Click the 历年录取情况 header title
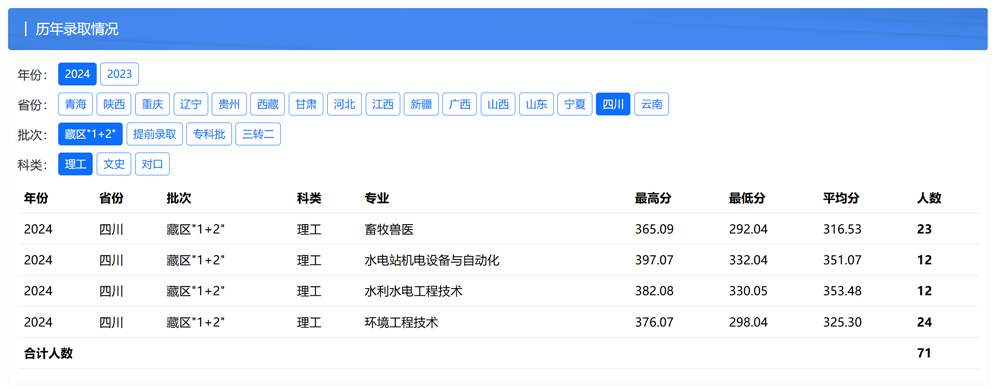Viewport: 1000px width, 389px height. click(77, 29)
